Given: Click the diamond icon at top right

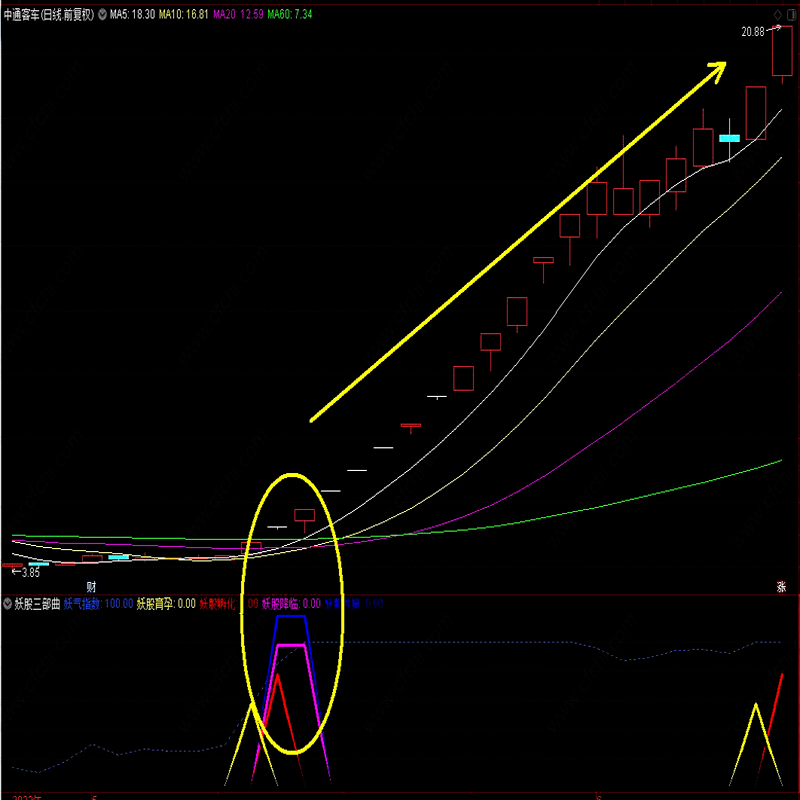Looking at the screenshot, I should pyautogui.click(x=777, y=14).
